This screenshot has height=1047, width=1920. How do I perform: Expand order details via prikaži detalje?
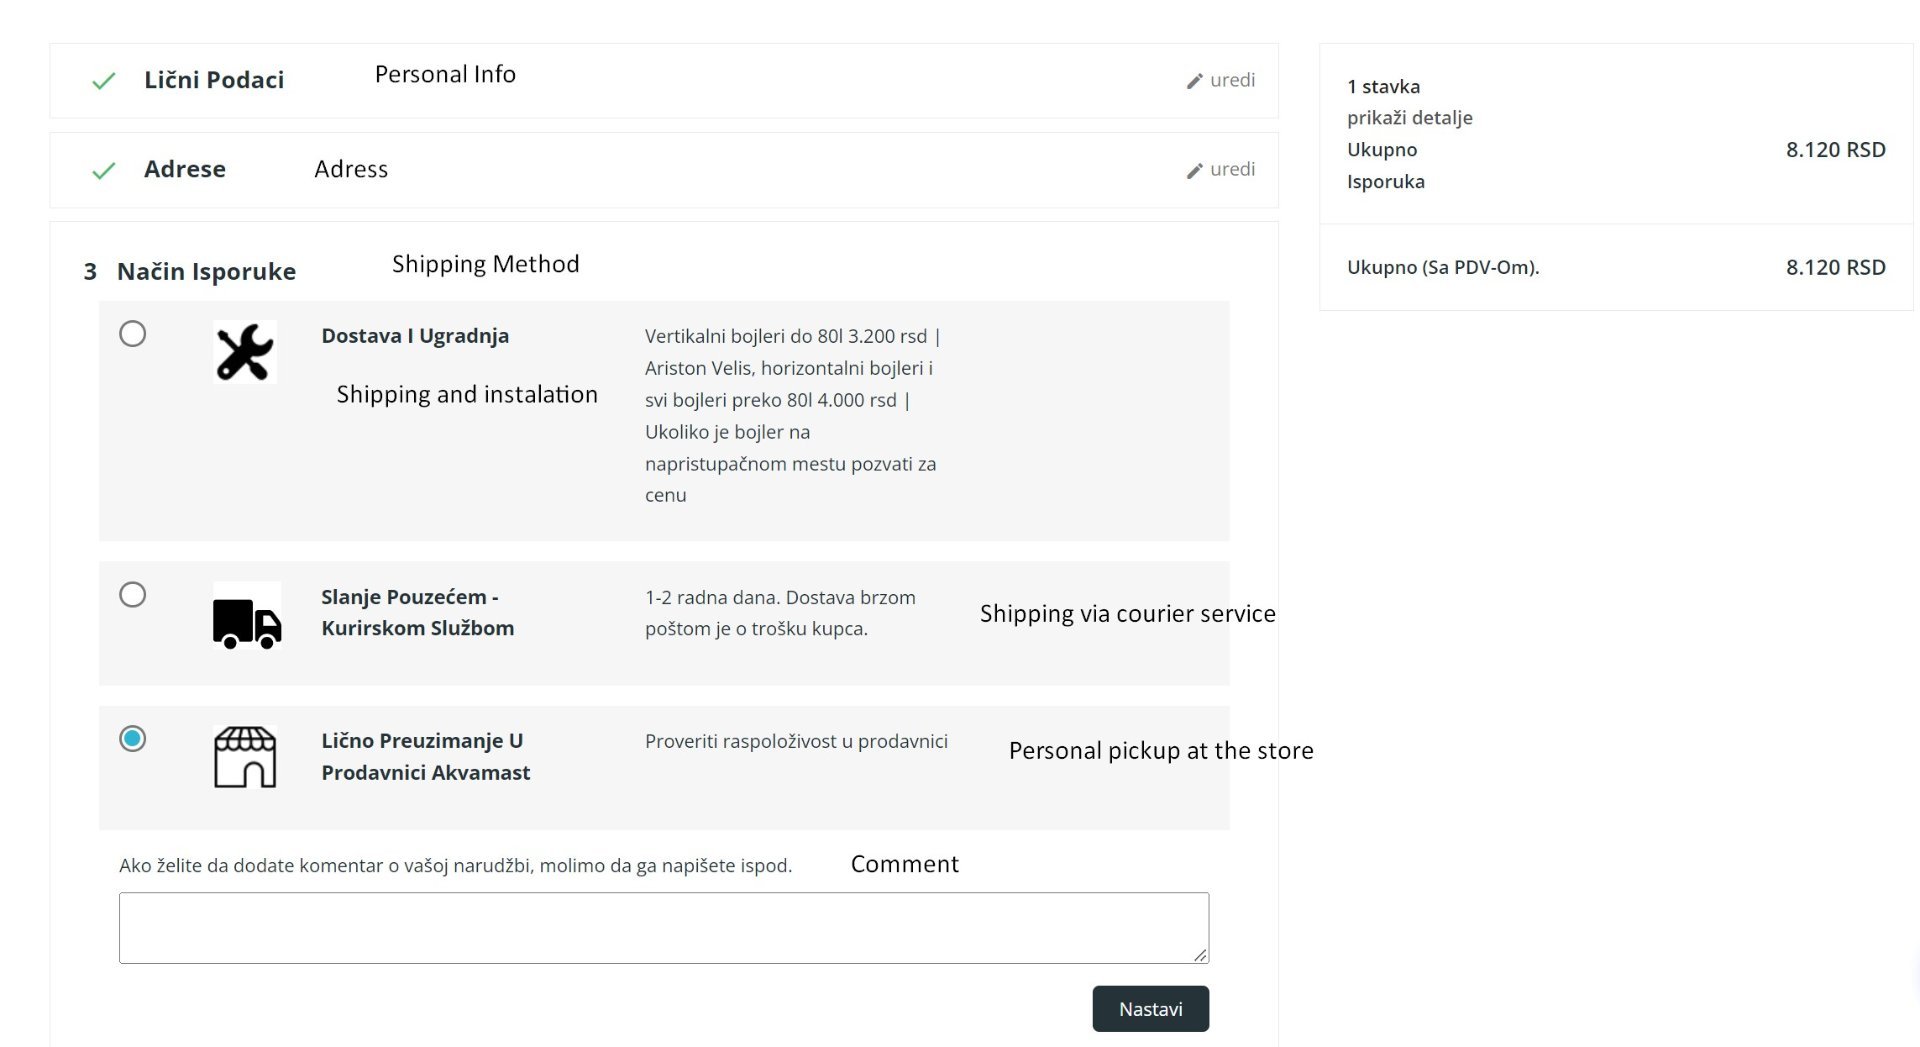point(1409,118)
